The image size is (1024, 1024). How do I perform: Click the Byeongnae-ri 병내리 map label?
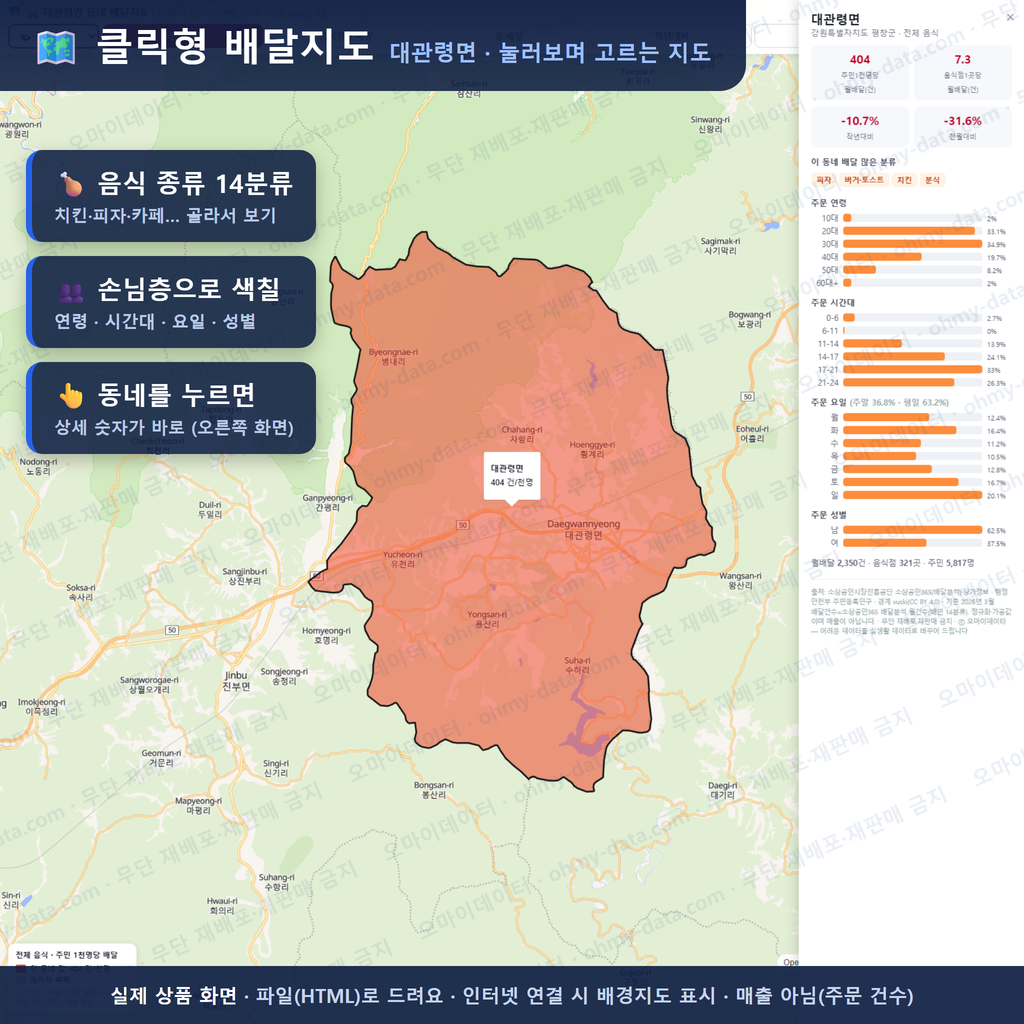393,357
